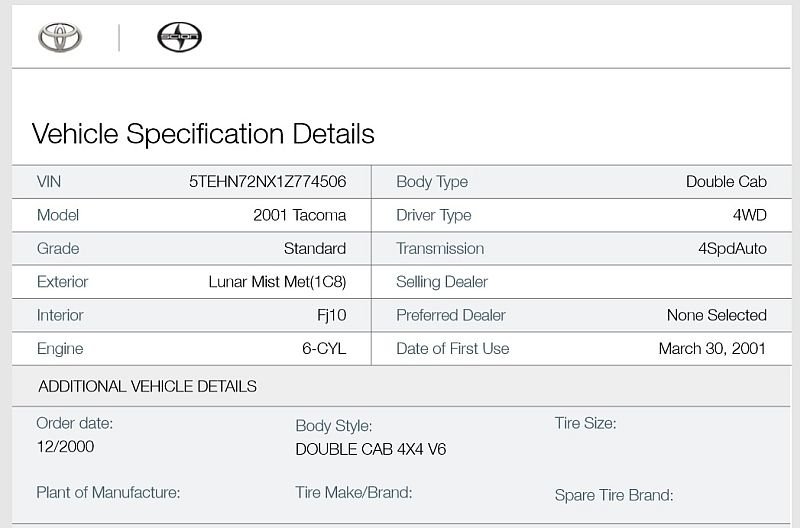800x528 pixels.
Task: Click the Lunar Mist Met(1C8) exterior color
Action: (x=278, y=282)
